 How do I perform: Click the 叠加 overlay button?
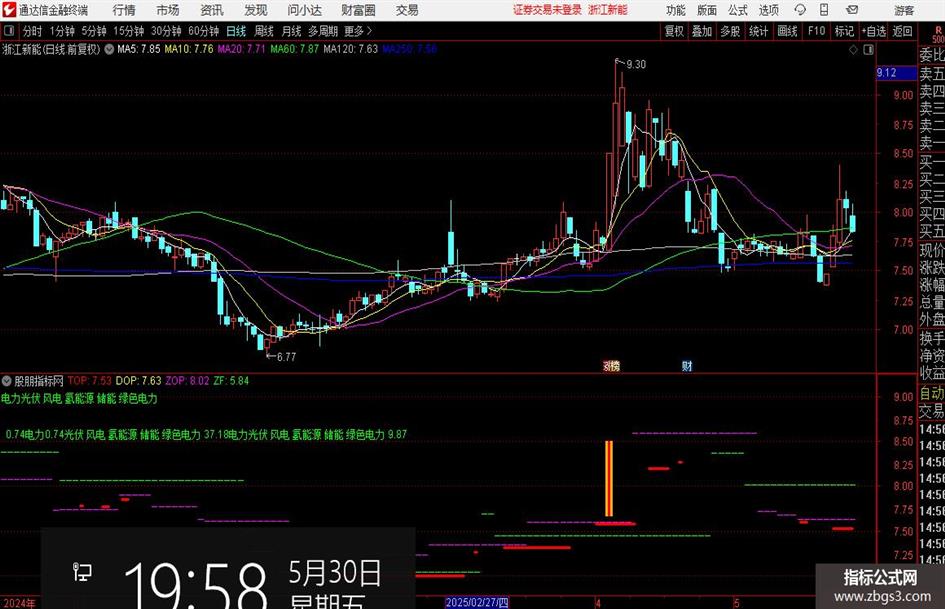pos(702,31)
